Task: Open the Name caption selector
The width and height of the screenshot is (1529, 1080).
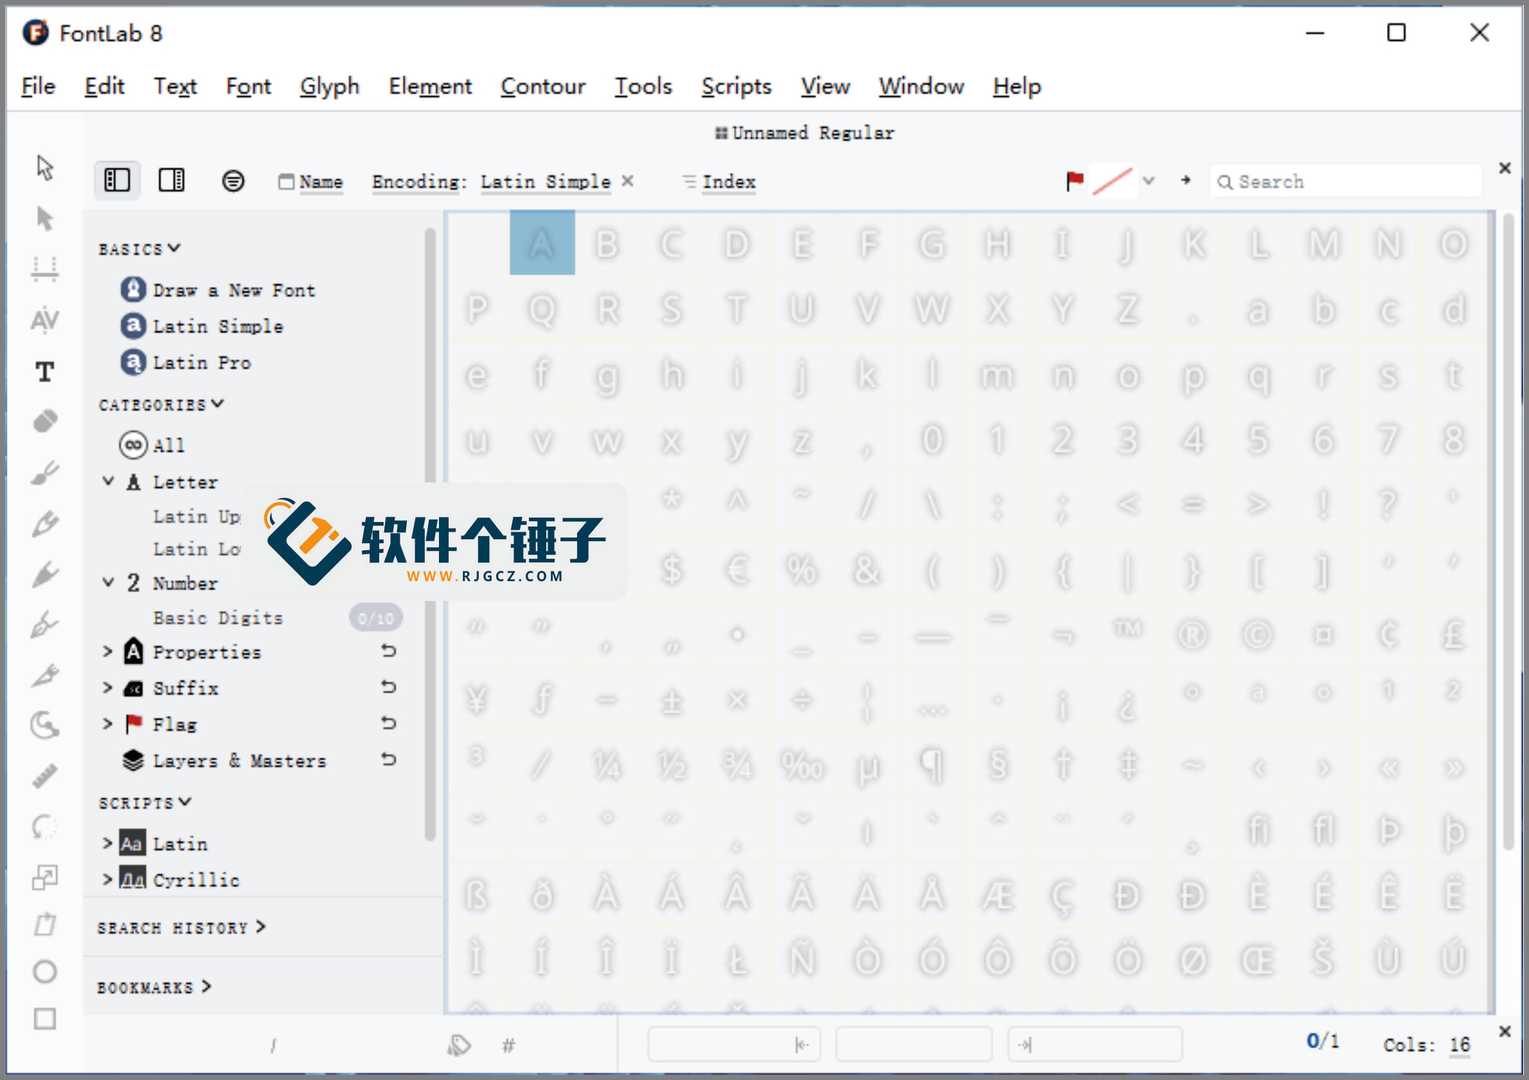Action: coord(311,181)
